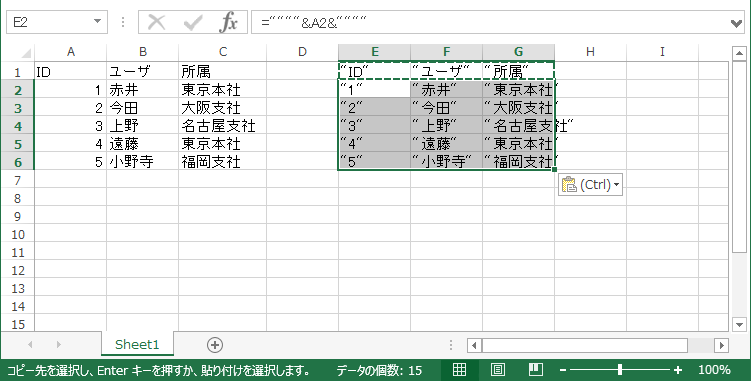The height and width of the screenshot is (381, 751).
Task: Click the zoom in plus button
Action: click(678, 370)
